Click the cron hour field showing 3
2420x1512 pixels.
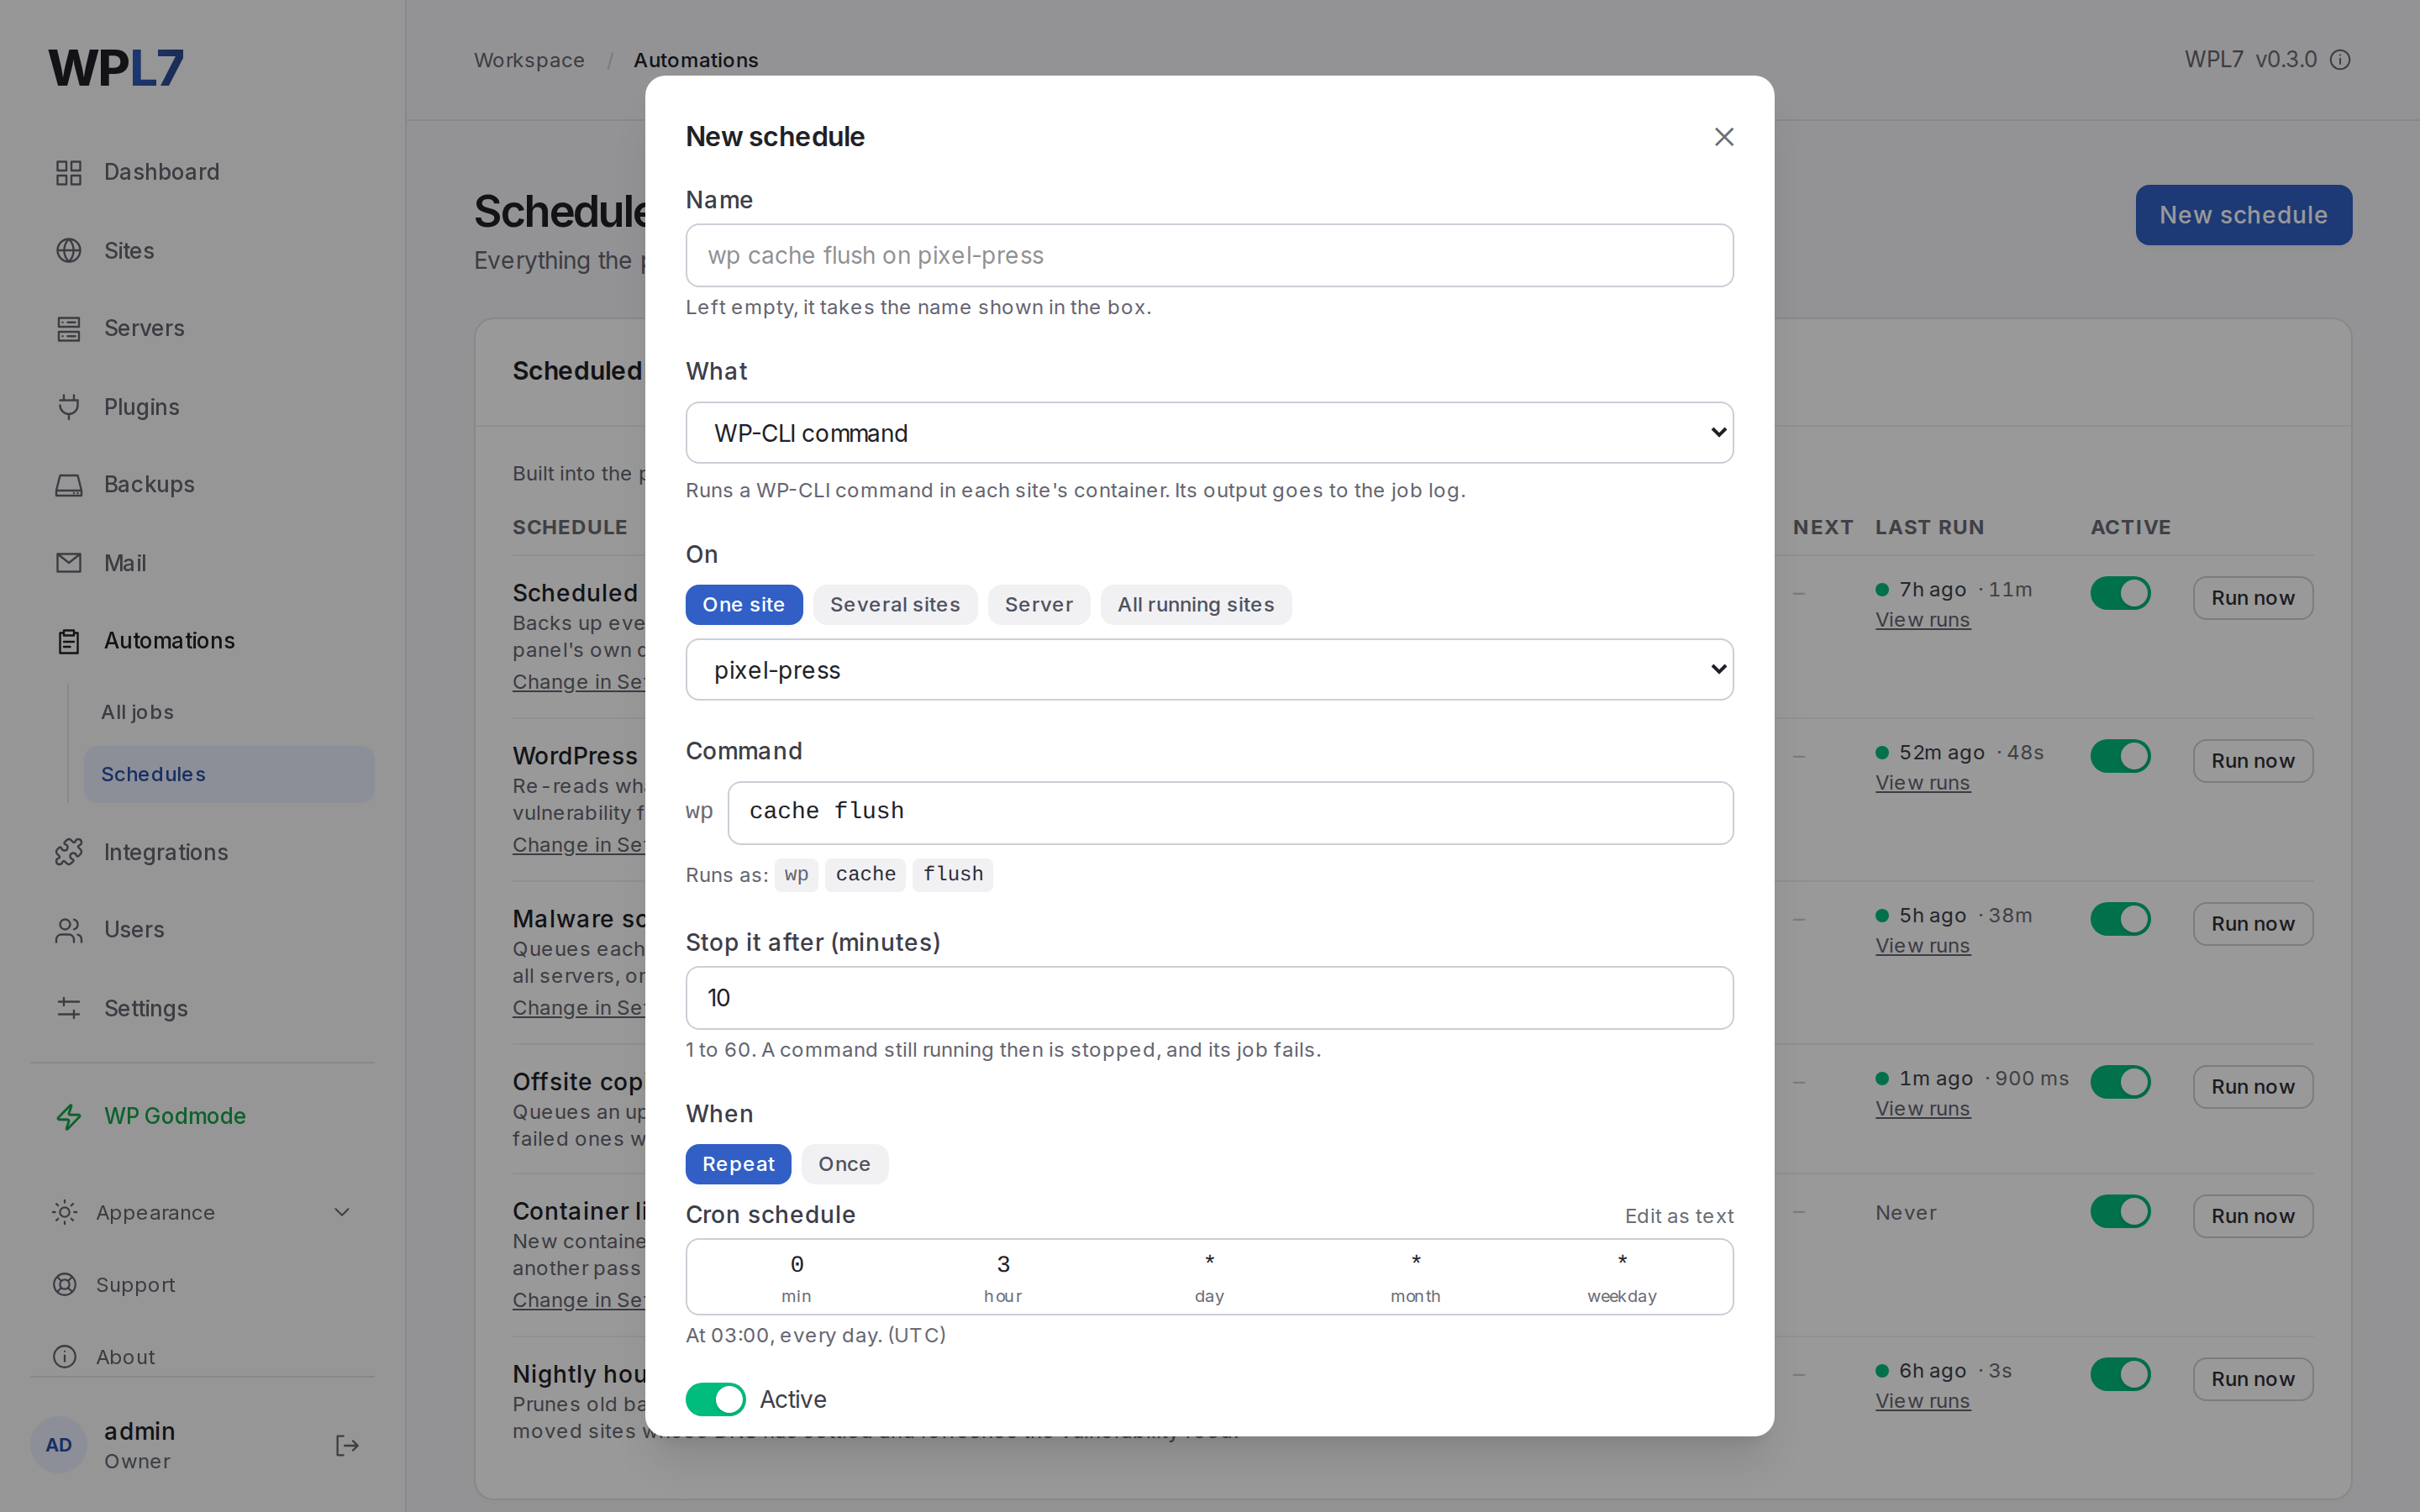point(1003,1277)
